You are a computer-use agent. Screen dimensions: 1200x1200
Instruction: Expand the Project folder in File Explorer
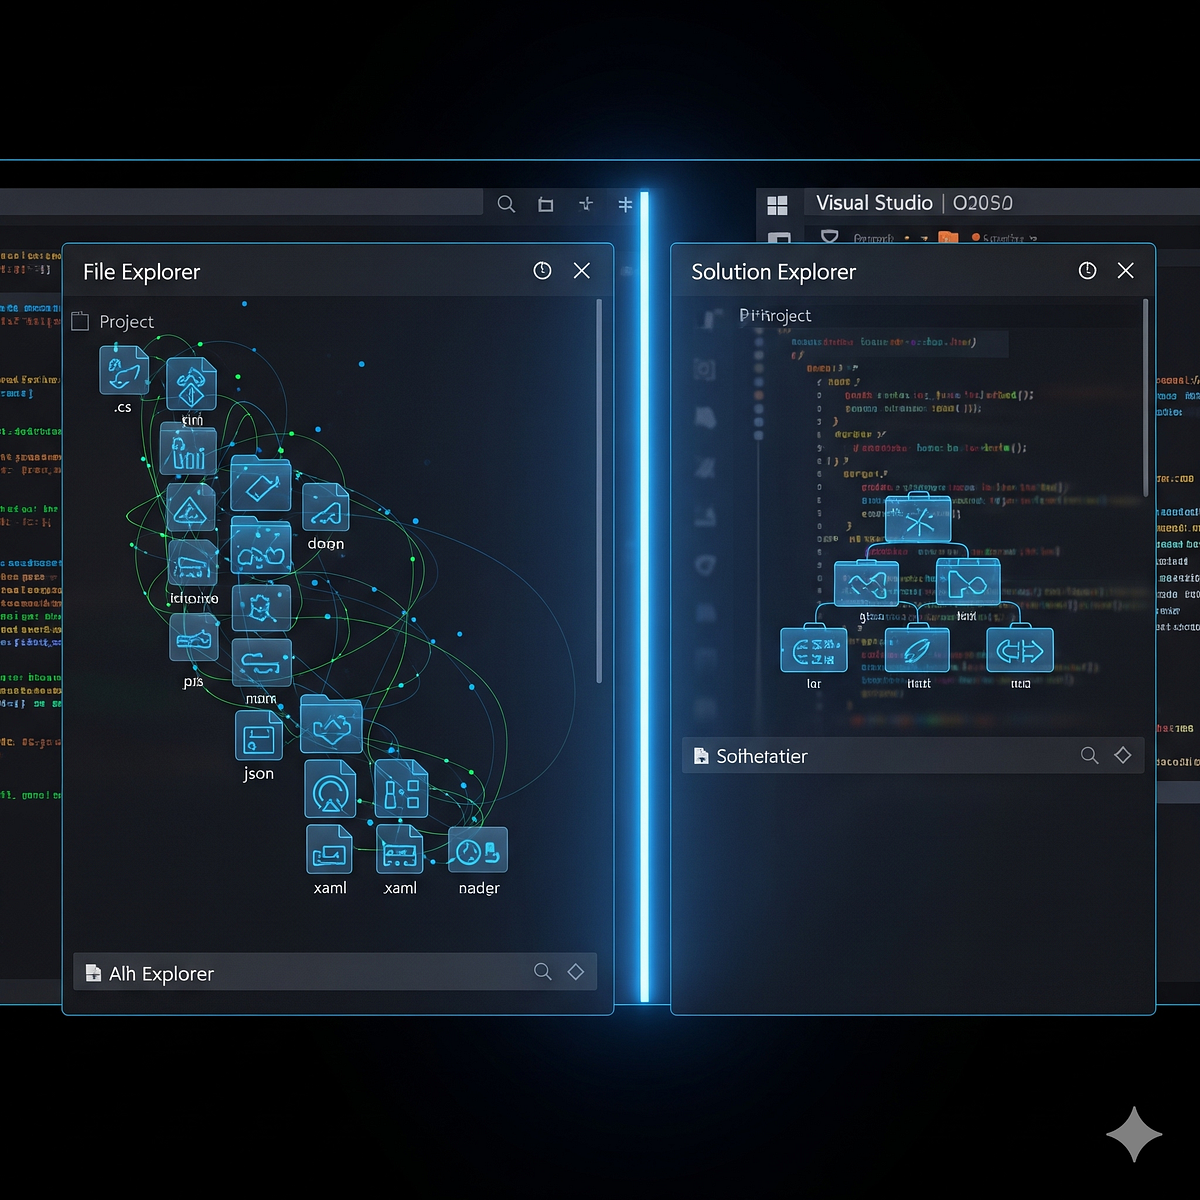[82, 322]
